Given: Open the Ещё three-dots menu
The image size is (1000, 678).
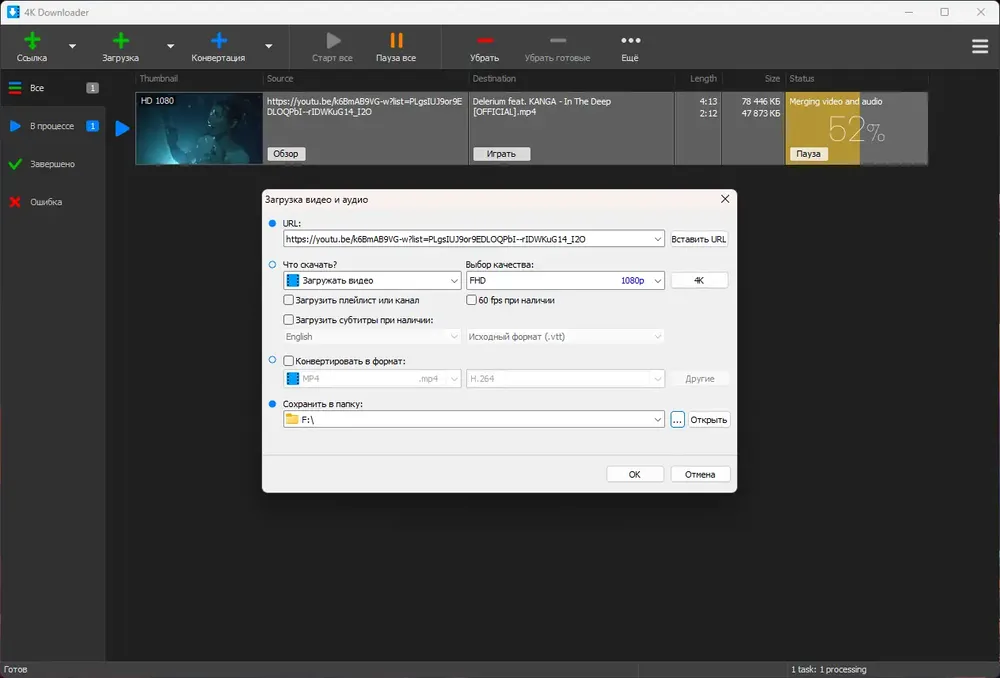Looking at the screenshot, I should (x=630, y=47).
